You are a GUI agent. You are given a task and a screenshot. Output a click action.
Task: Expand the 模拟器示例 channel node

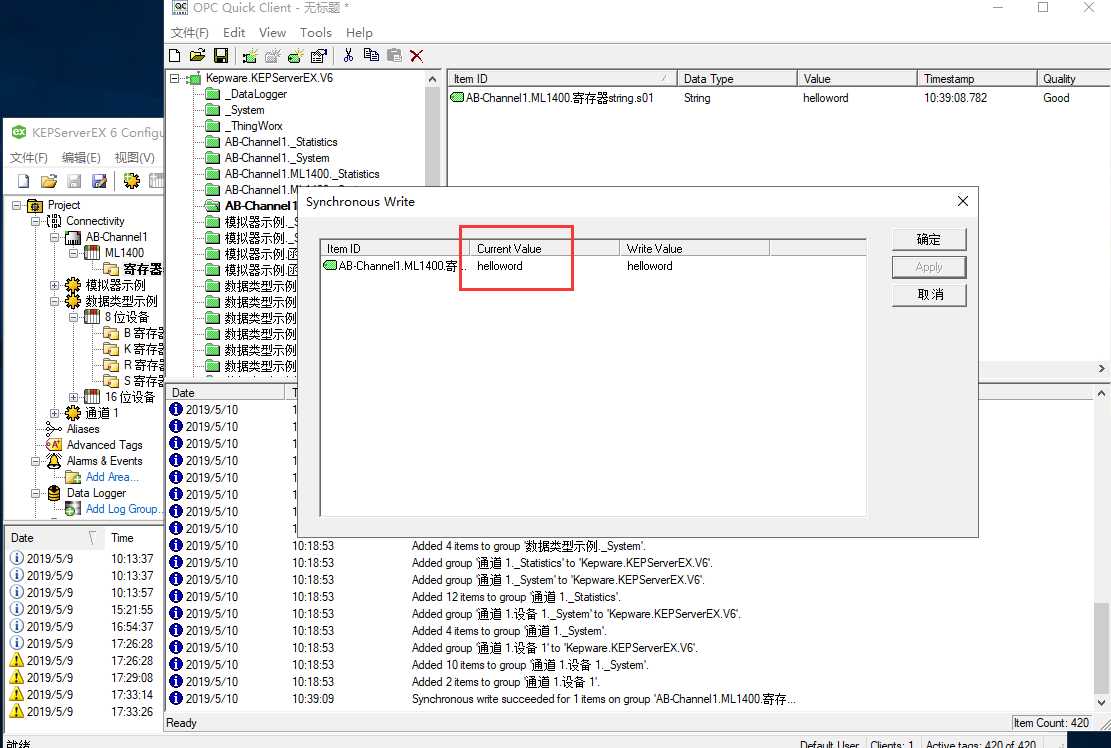tap(54, 285)
